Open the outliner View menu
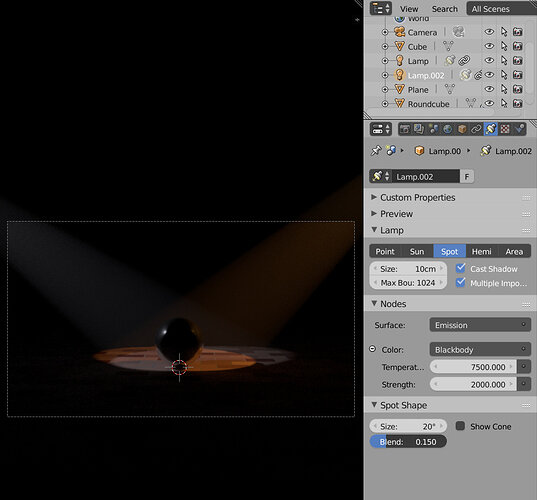Screen dimensions: 537x500 pyautogui.click(x=409, y=9)
